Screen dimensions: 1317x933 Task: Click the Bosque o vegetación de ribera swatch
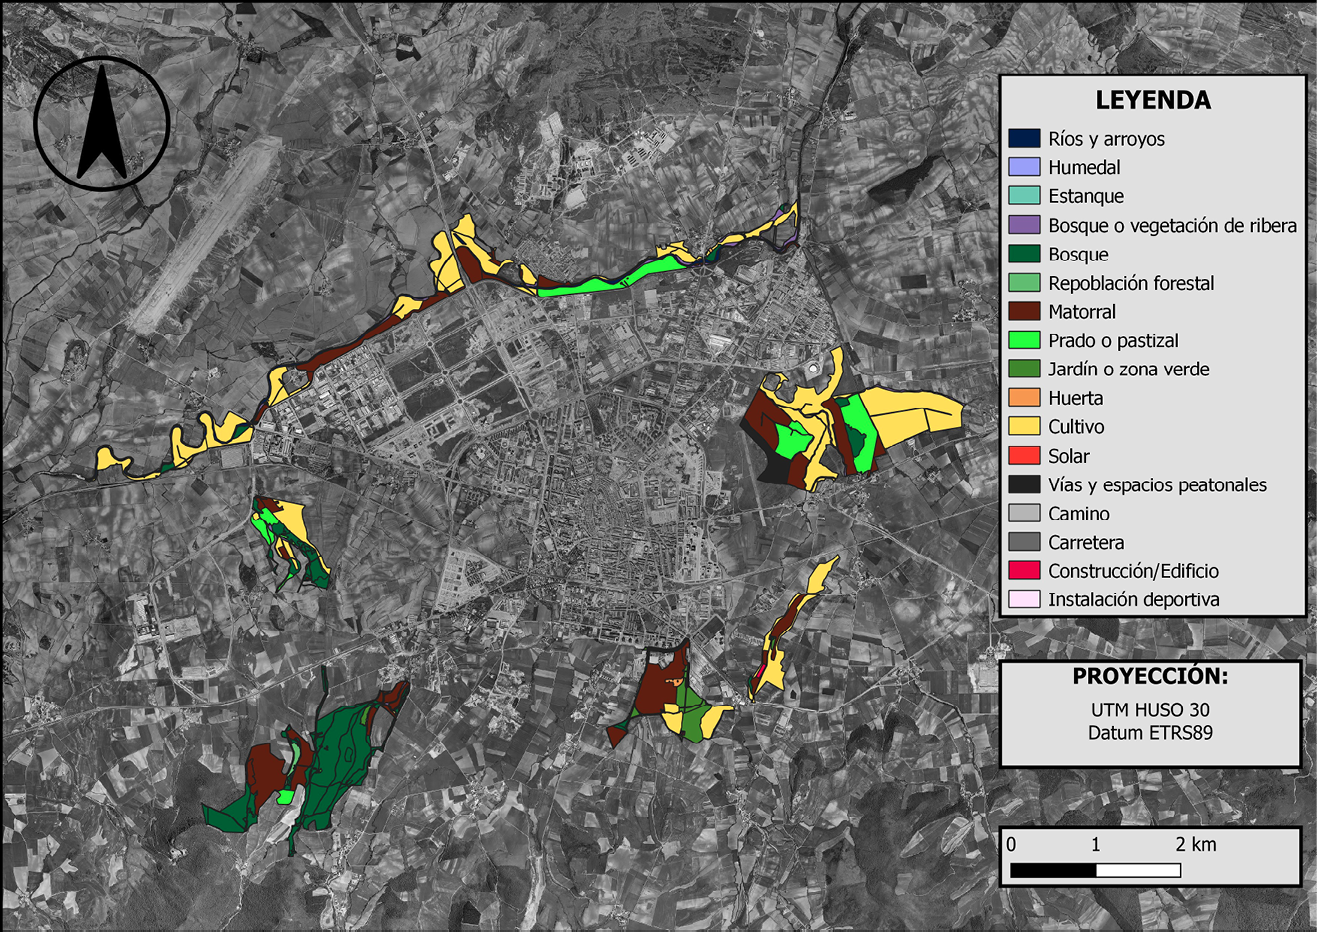pos(1024,225)
